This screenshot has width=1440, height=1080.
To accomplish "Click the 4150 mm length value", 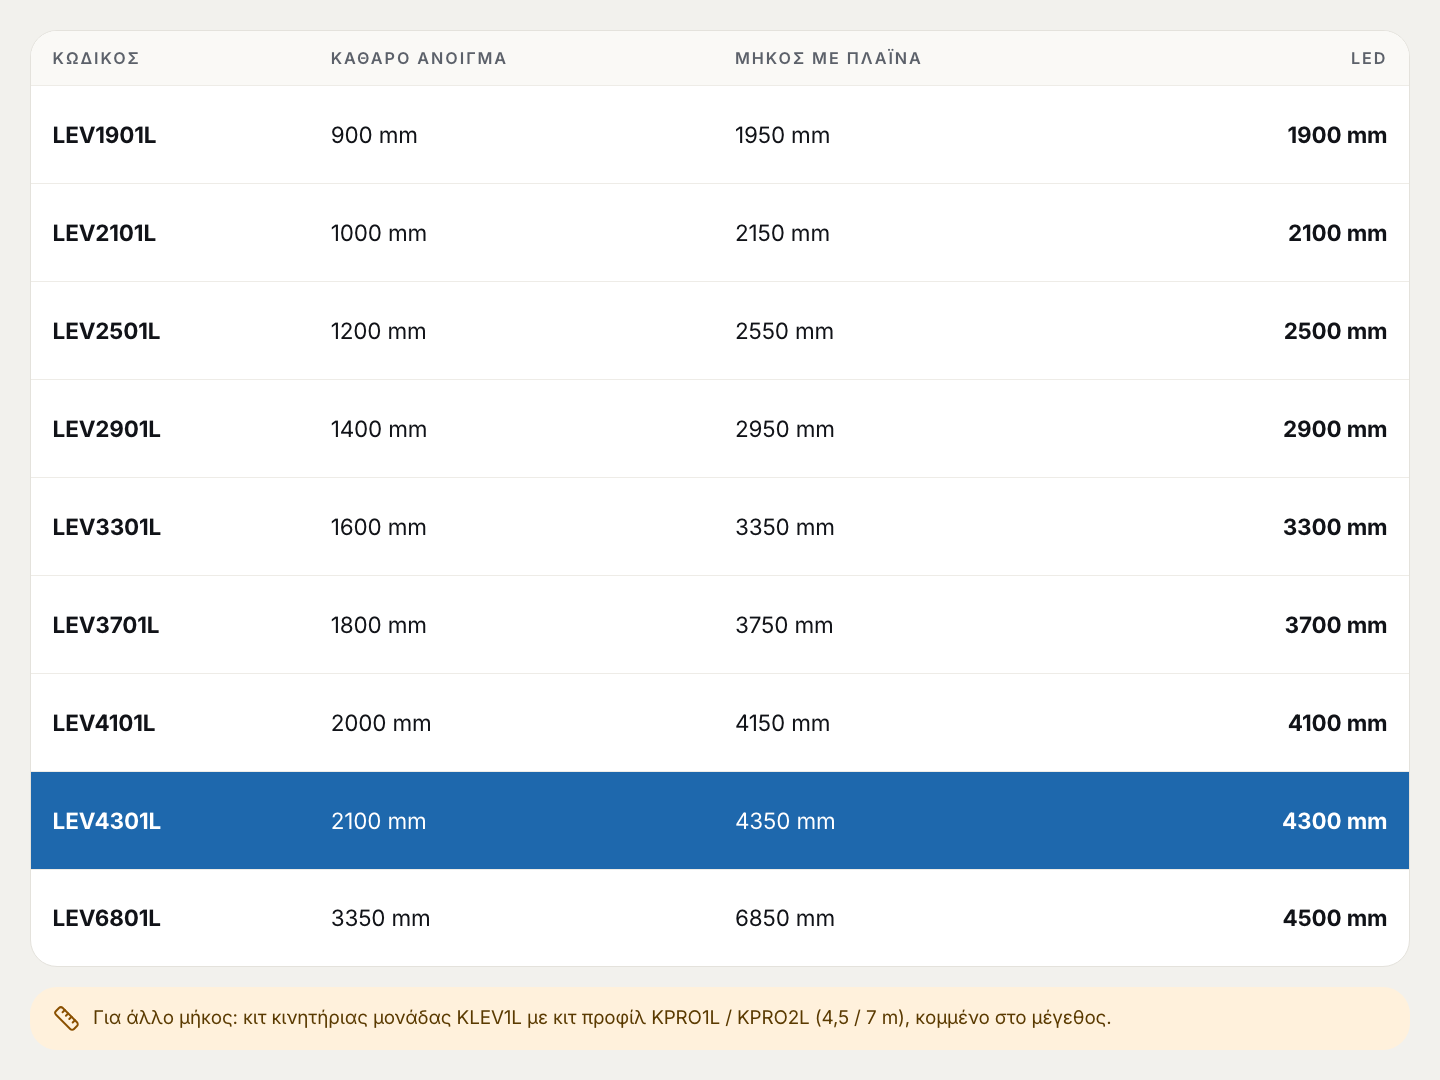I will (783, 723).
